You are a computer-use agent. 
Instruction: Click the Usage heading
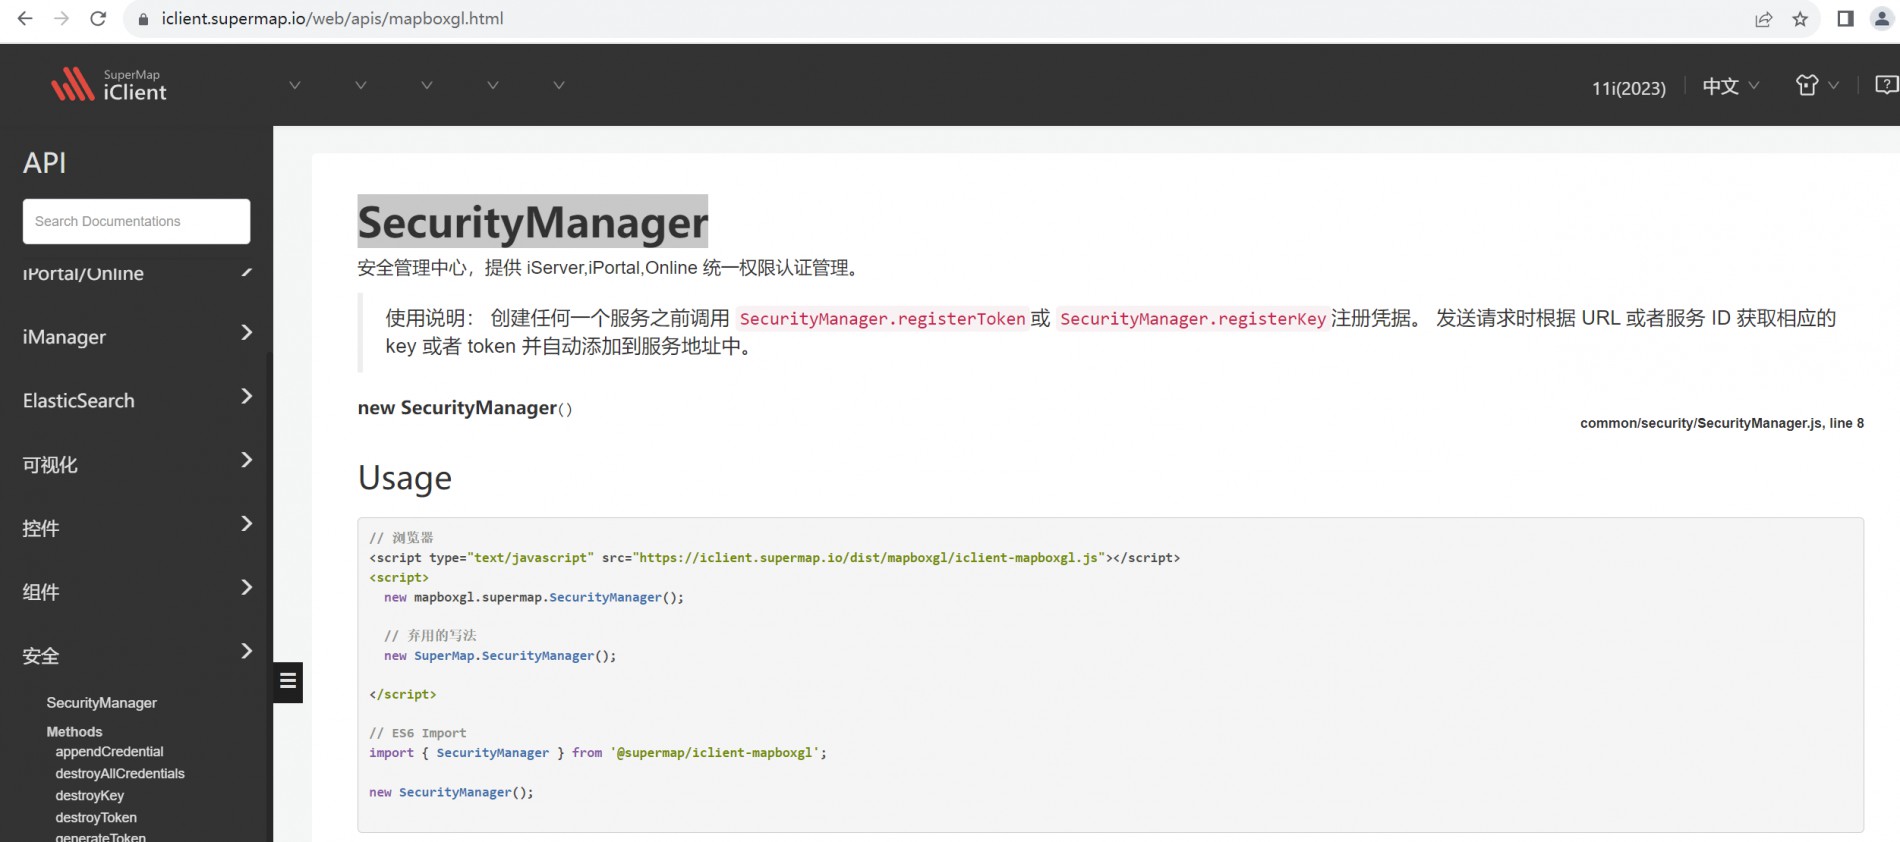click(405, 478)
